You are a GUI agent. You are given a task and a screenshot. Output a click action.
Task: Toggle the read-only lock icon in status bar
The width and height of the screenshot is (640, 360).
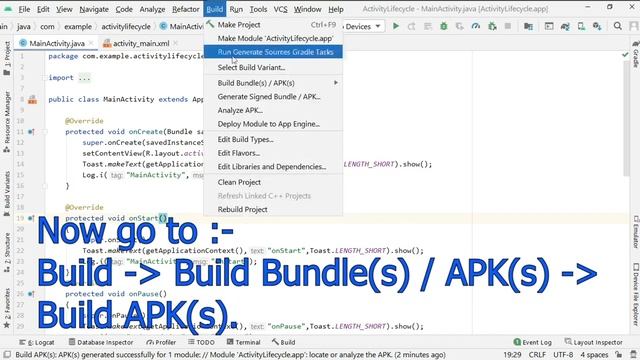click(x=619, y=355)
